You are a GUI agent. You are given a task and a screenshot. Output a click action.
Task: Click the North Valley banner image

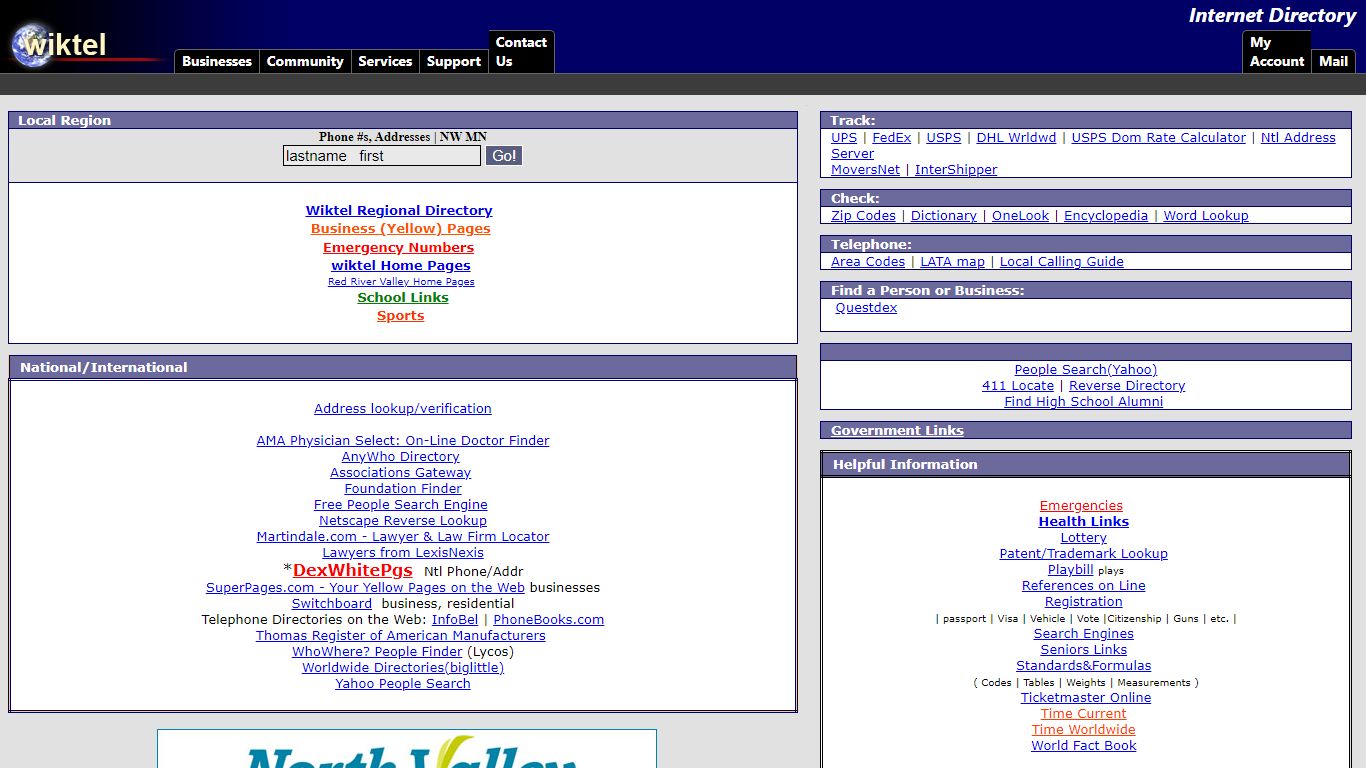407,749
